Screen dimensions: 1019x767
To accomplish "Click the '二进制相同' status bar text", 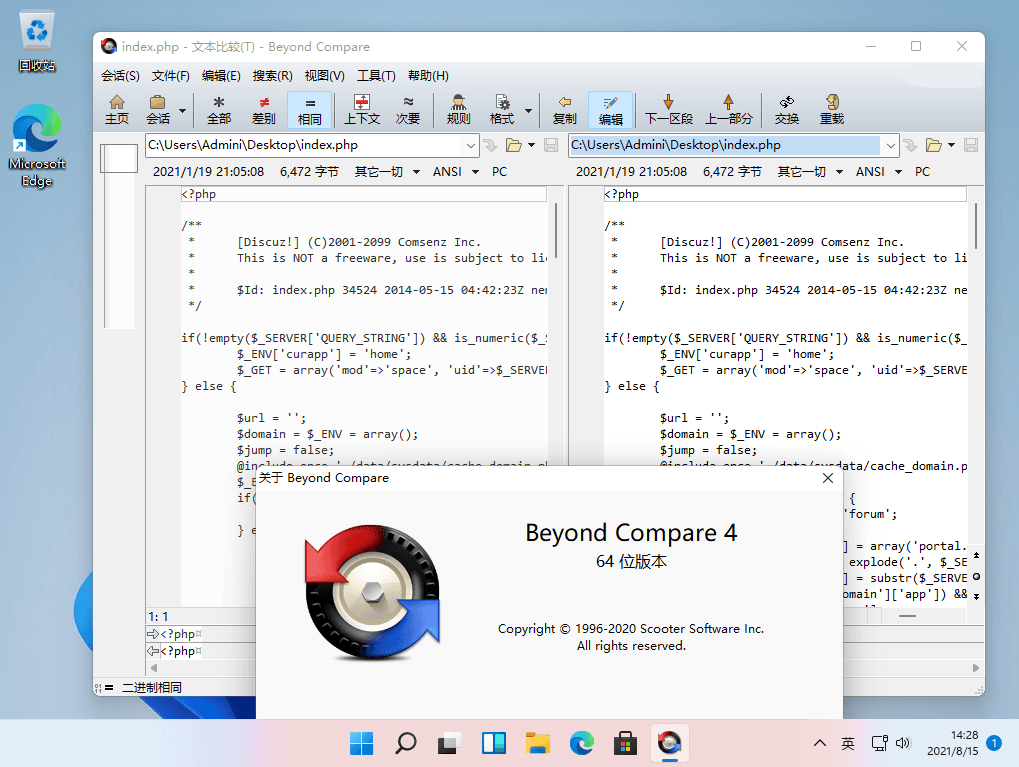I will pos(151,687).
